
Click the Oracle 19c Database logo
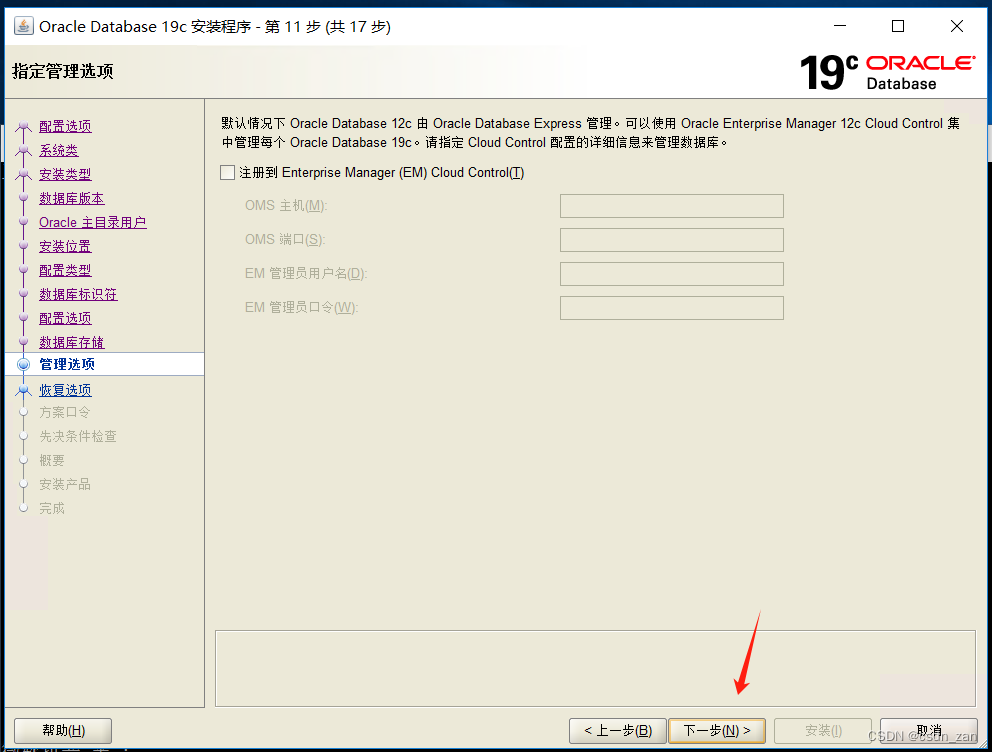click(x=887, y=72)
